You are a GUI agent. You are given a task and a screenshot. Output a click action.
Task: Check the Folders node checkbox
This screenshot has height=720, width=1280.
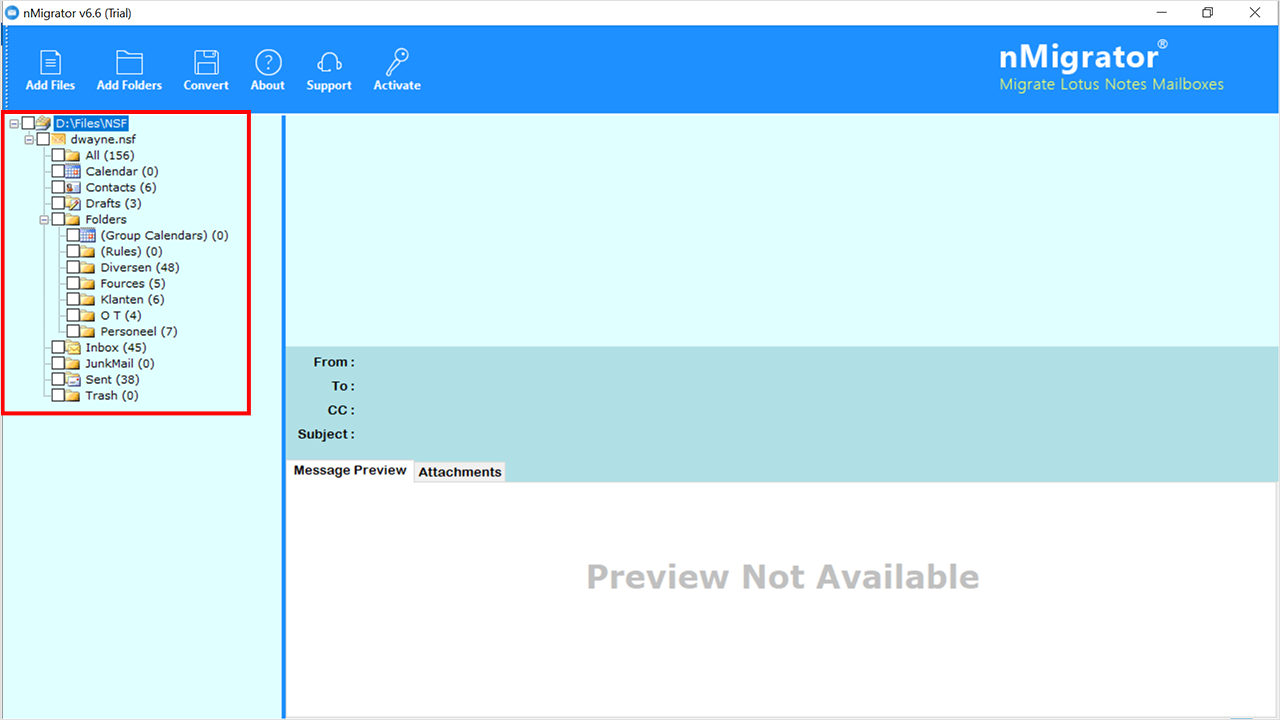58,219
